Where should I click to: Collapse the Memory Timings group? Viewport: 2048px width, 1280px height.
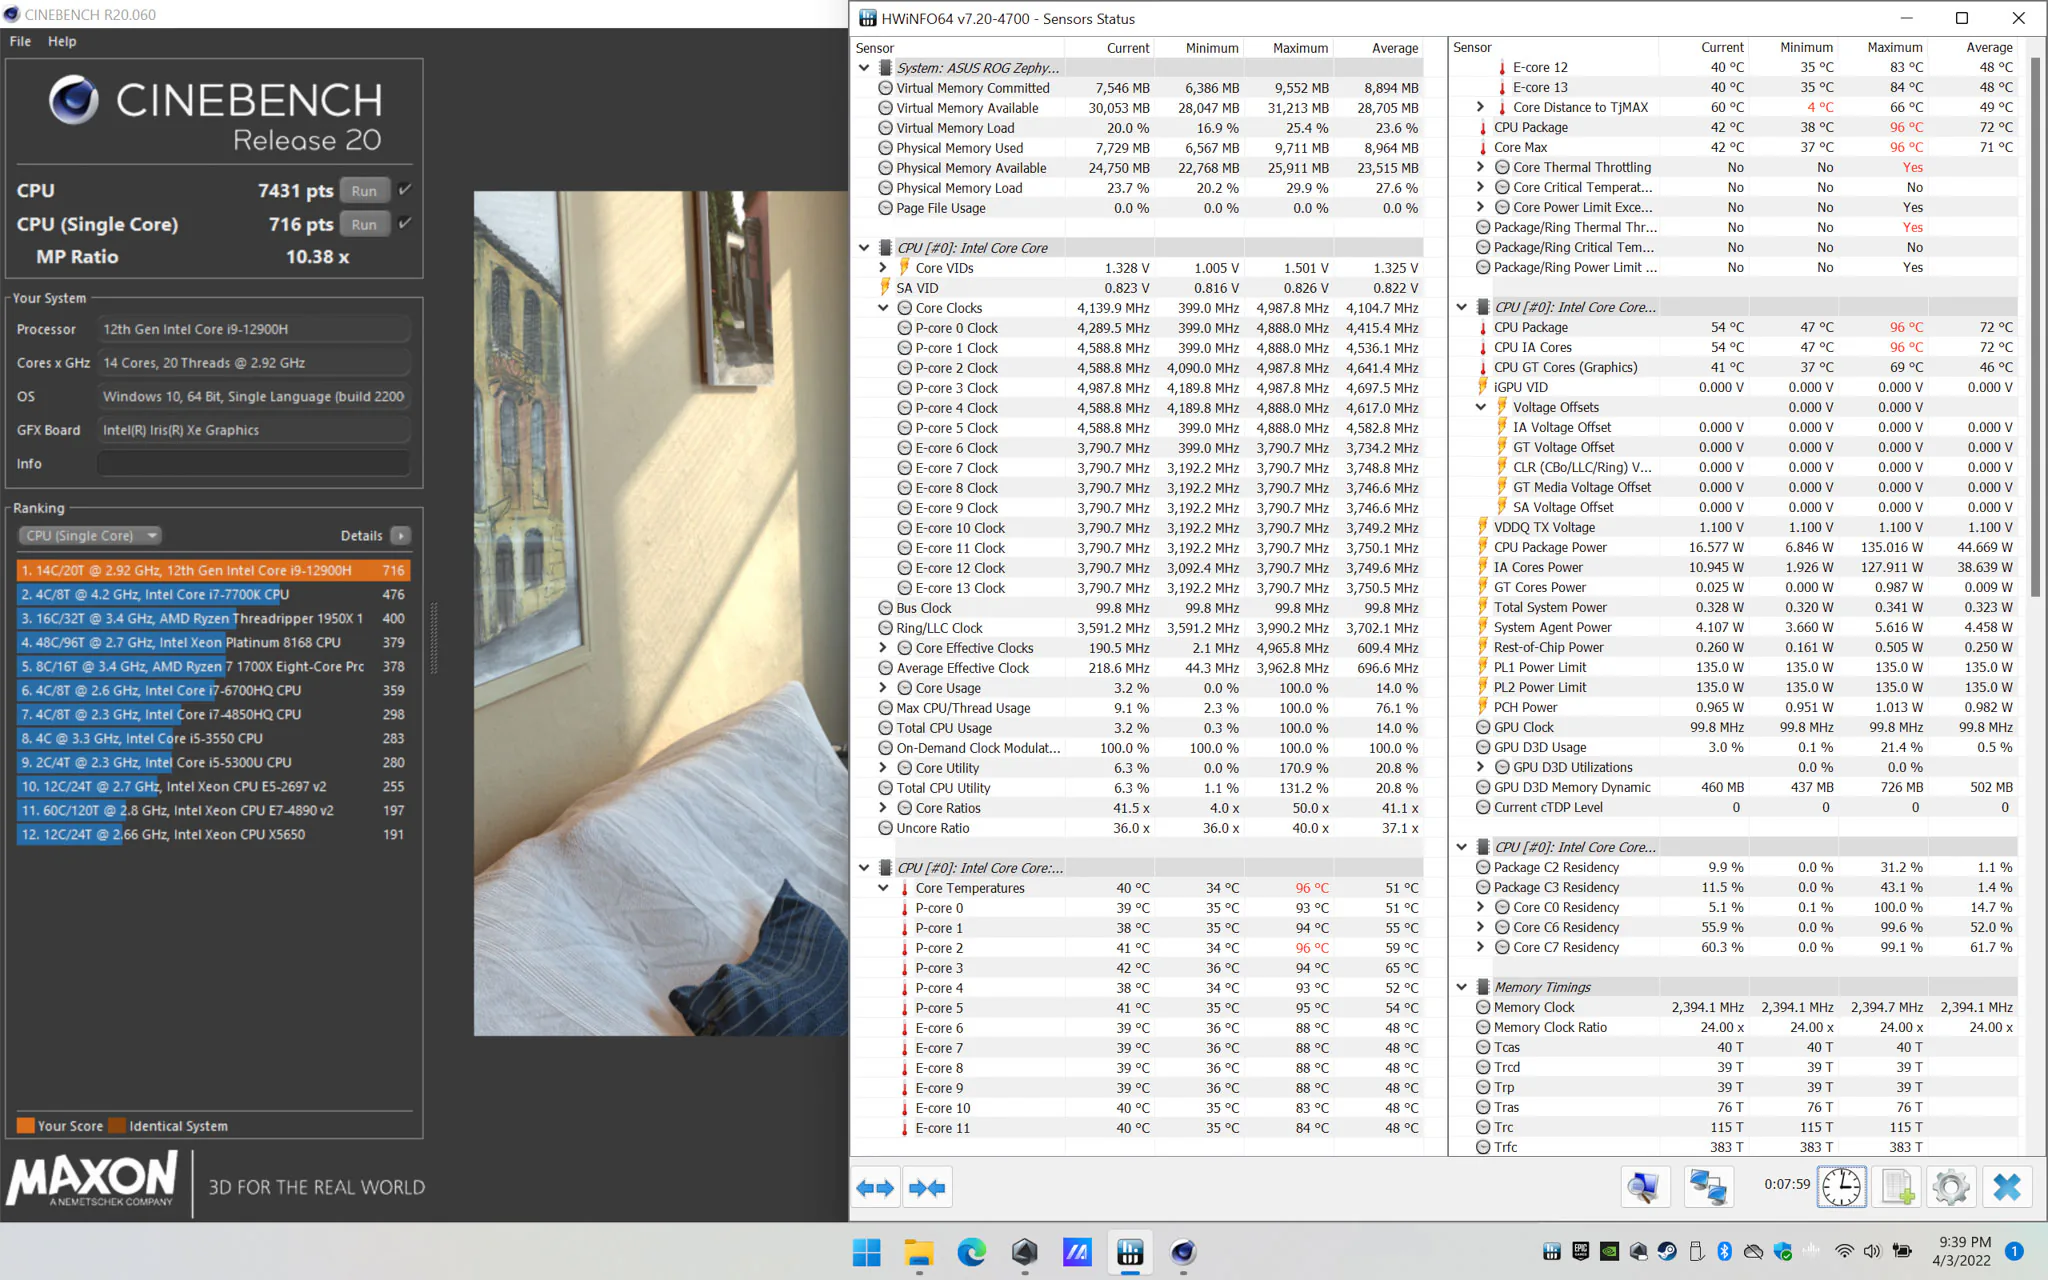coord(1461,987)
